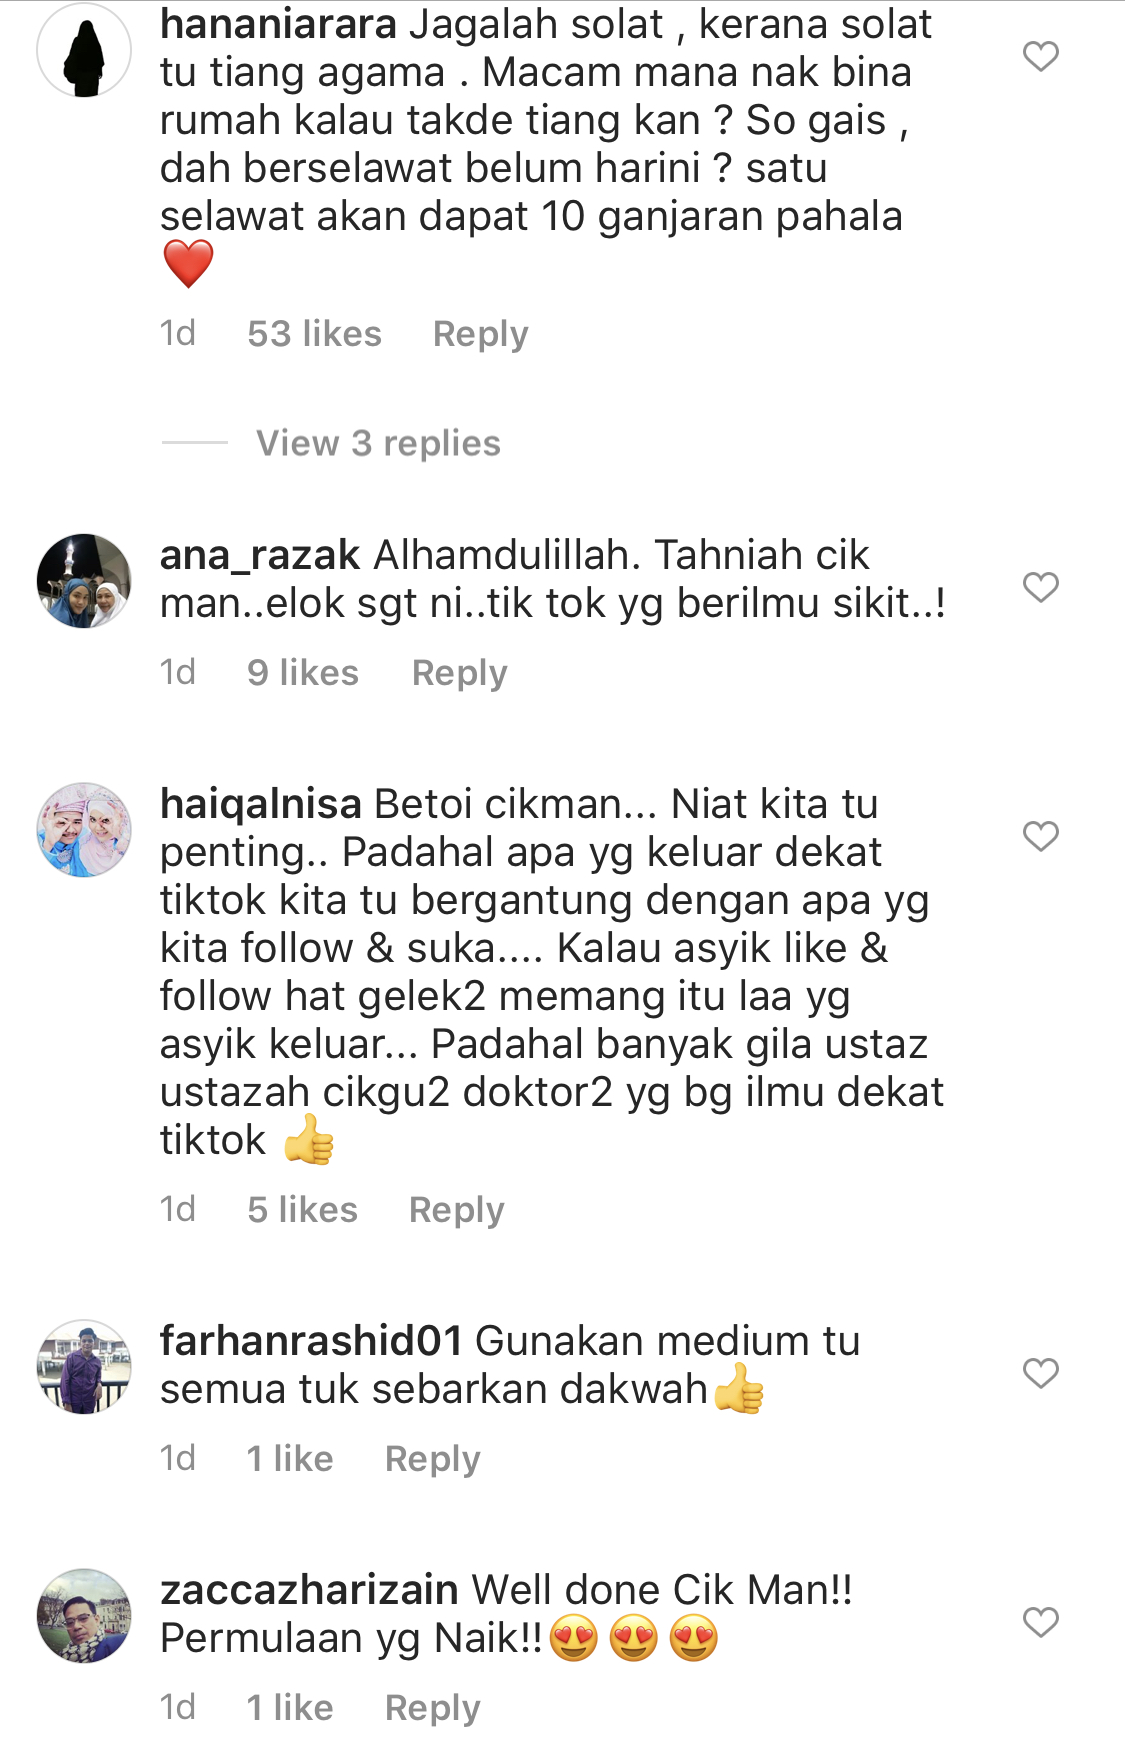The height and width of the screenshot is (1740, 1125).
Task: Open zaccazharizain's profile avatar
Action: pyautogui.click(x=84, y=1616)
